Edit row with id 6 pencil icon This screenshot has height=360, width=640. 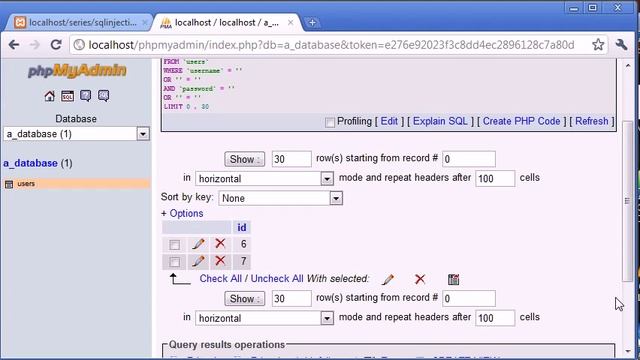(198, 244)
